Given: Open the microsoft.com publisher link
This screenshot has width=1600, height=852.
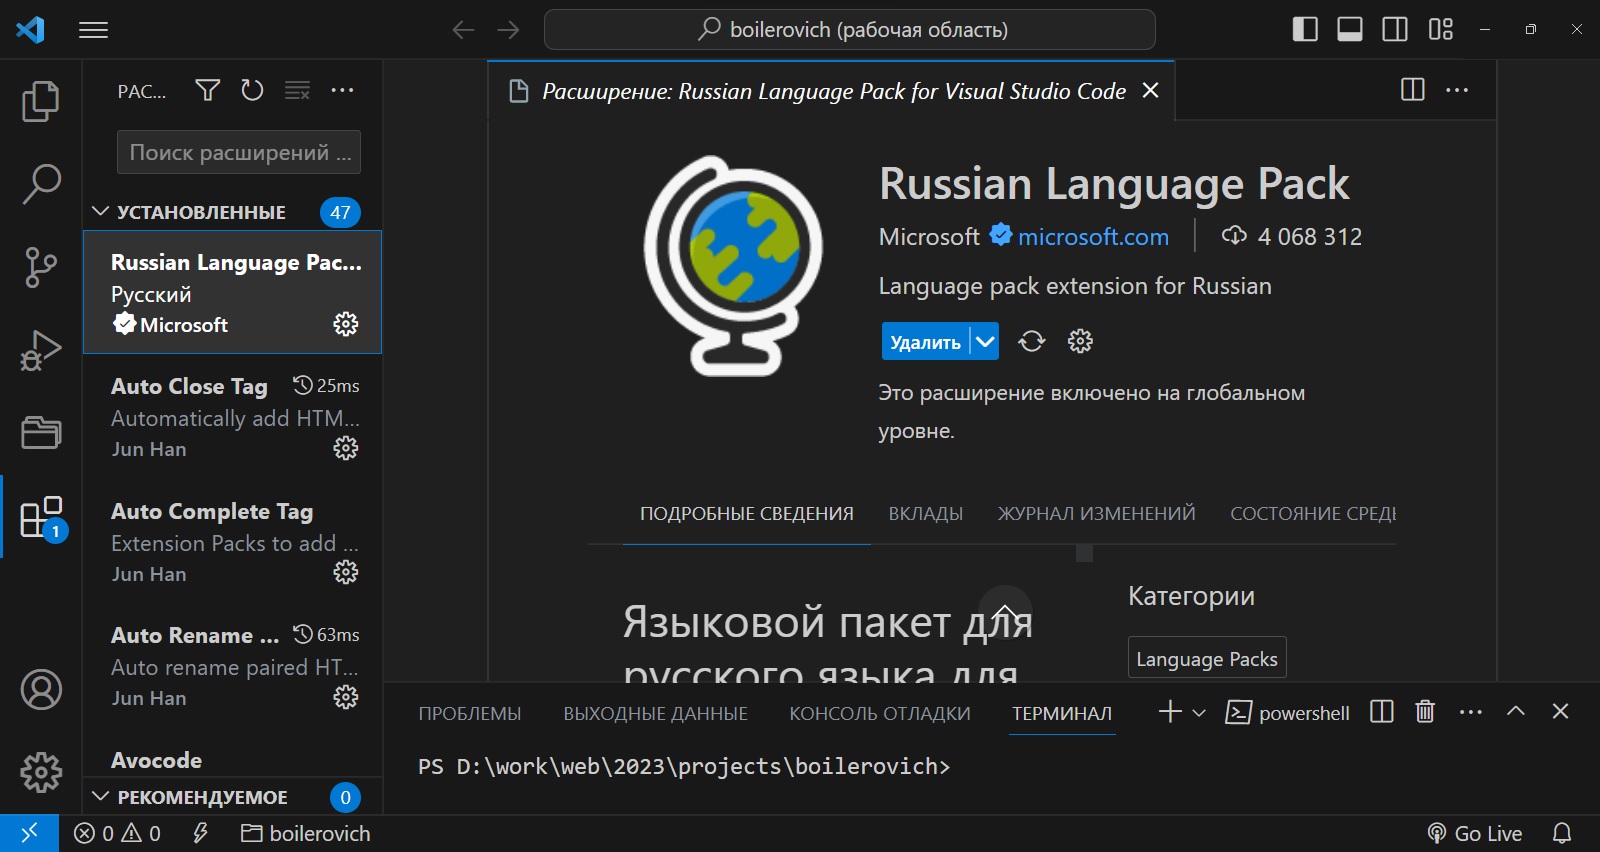Looking at the screenshot, I should (1093, 237).
